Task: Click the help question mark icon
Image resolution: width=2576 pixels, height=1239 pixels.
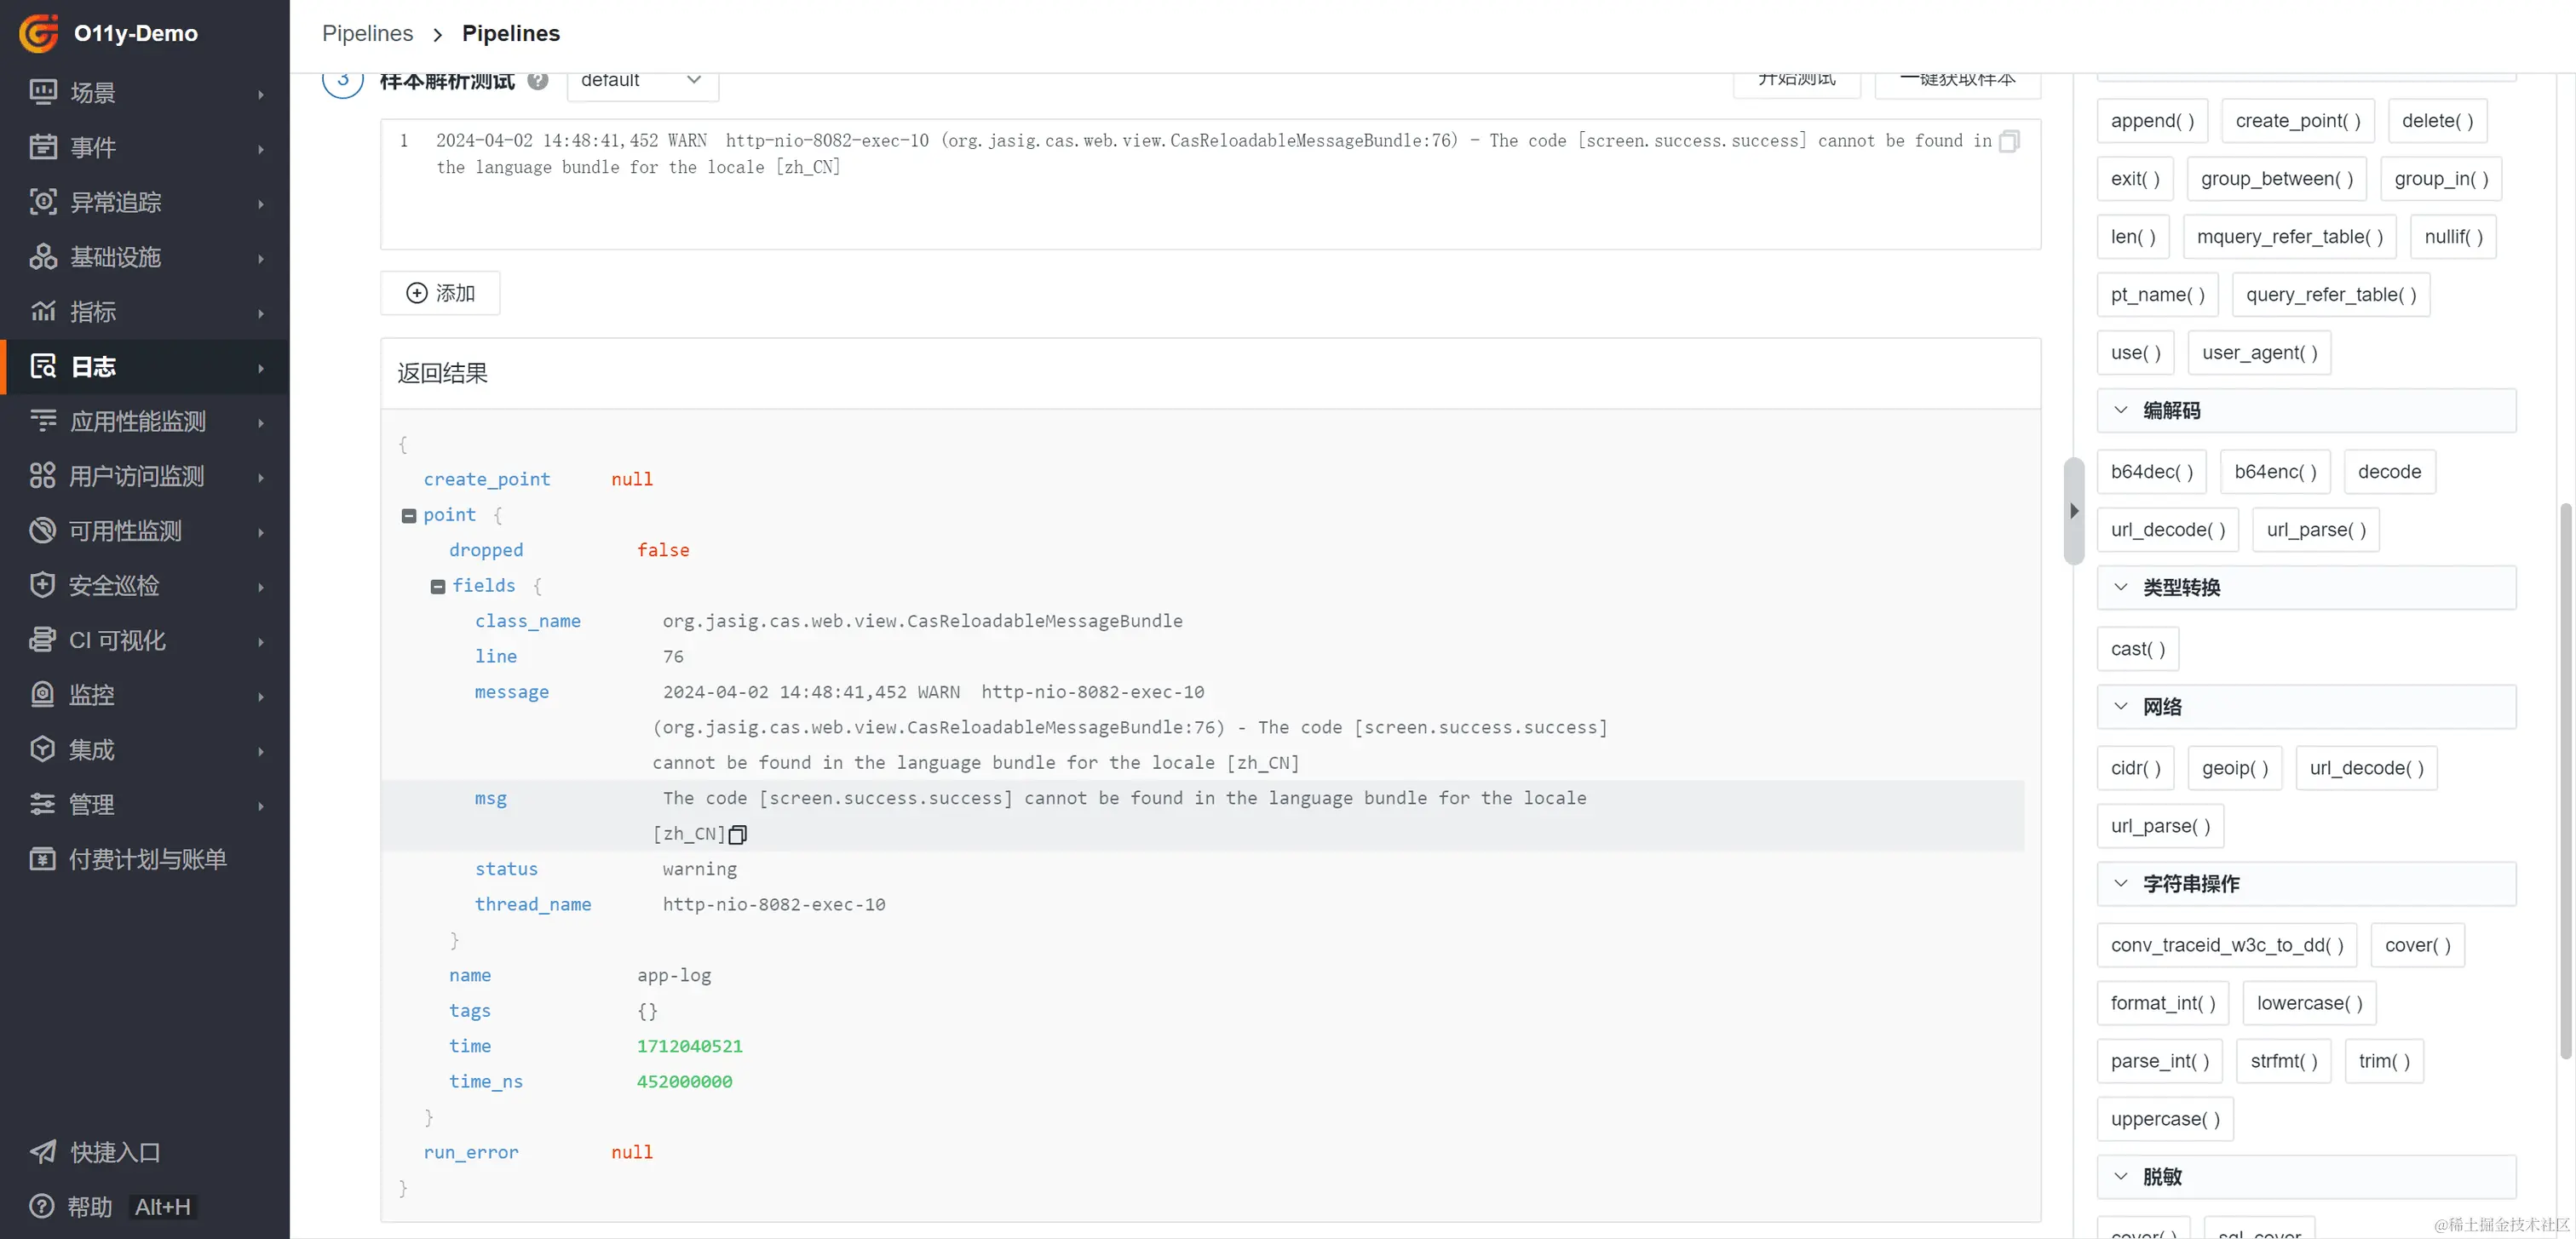Action: pos(538,81)
